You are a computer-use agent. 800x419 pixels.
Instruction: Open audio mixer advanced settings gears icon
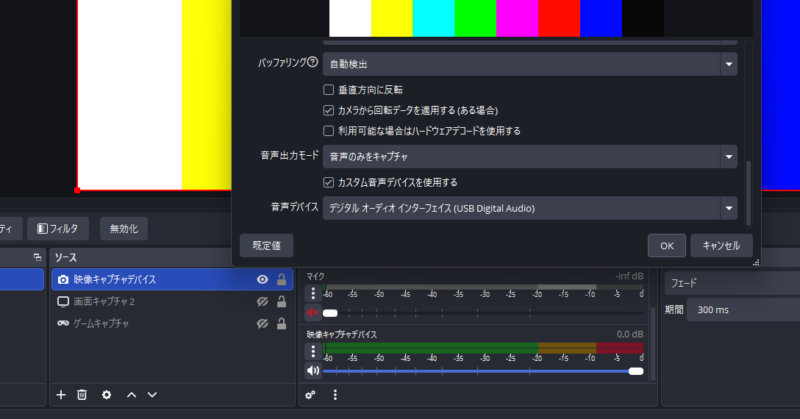(311, 395)
